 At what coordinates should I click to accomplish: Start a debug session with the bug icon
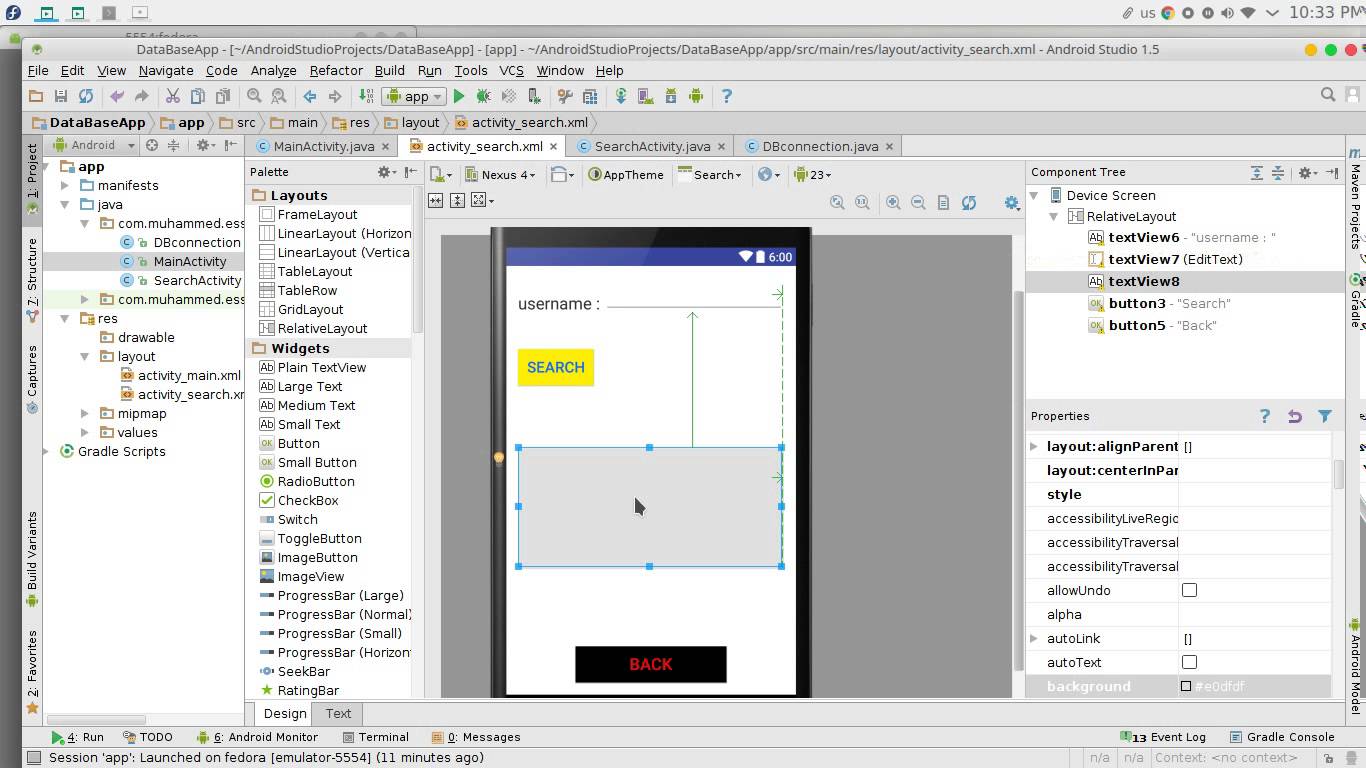pos(482,96)
